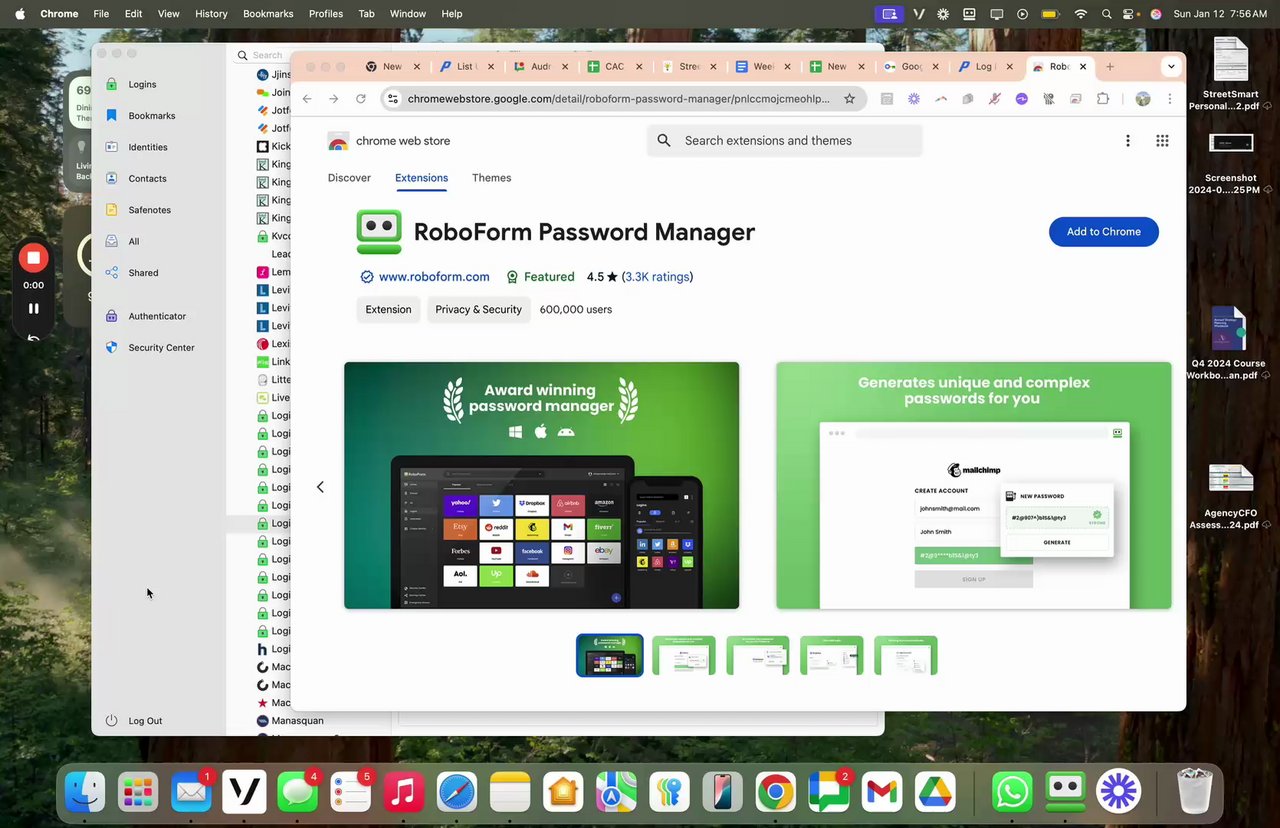
Task: Click the Chrome Web Store logo
Action: click(389, 141)
